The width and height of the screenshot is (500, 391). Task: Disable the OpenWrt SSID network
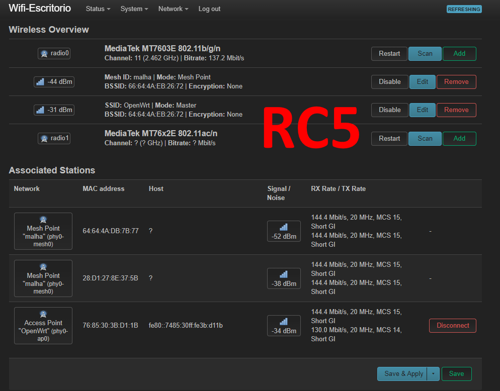[x=389, y=110]
